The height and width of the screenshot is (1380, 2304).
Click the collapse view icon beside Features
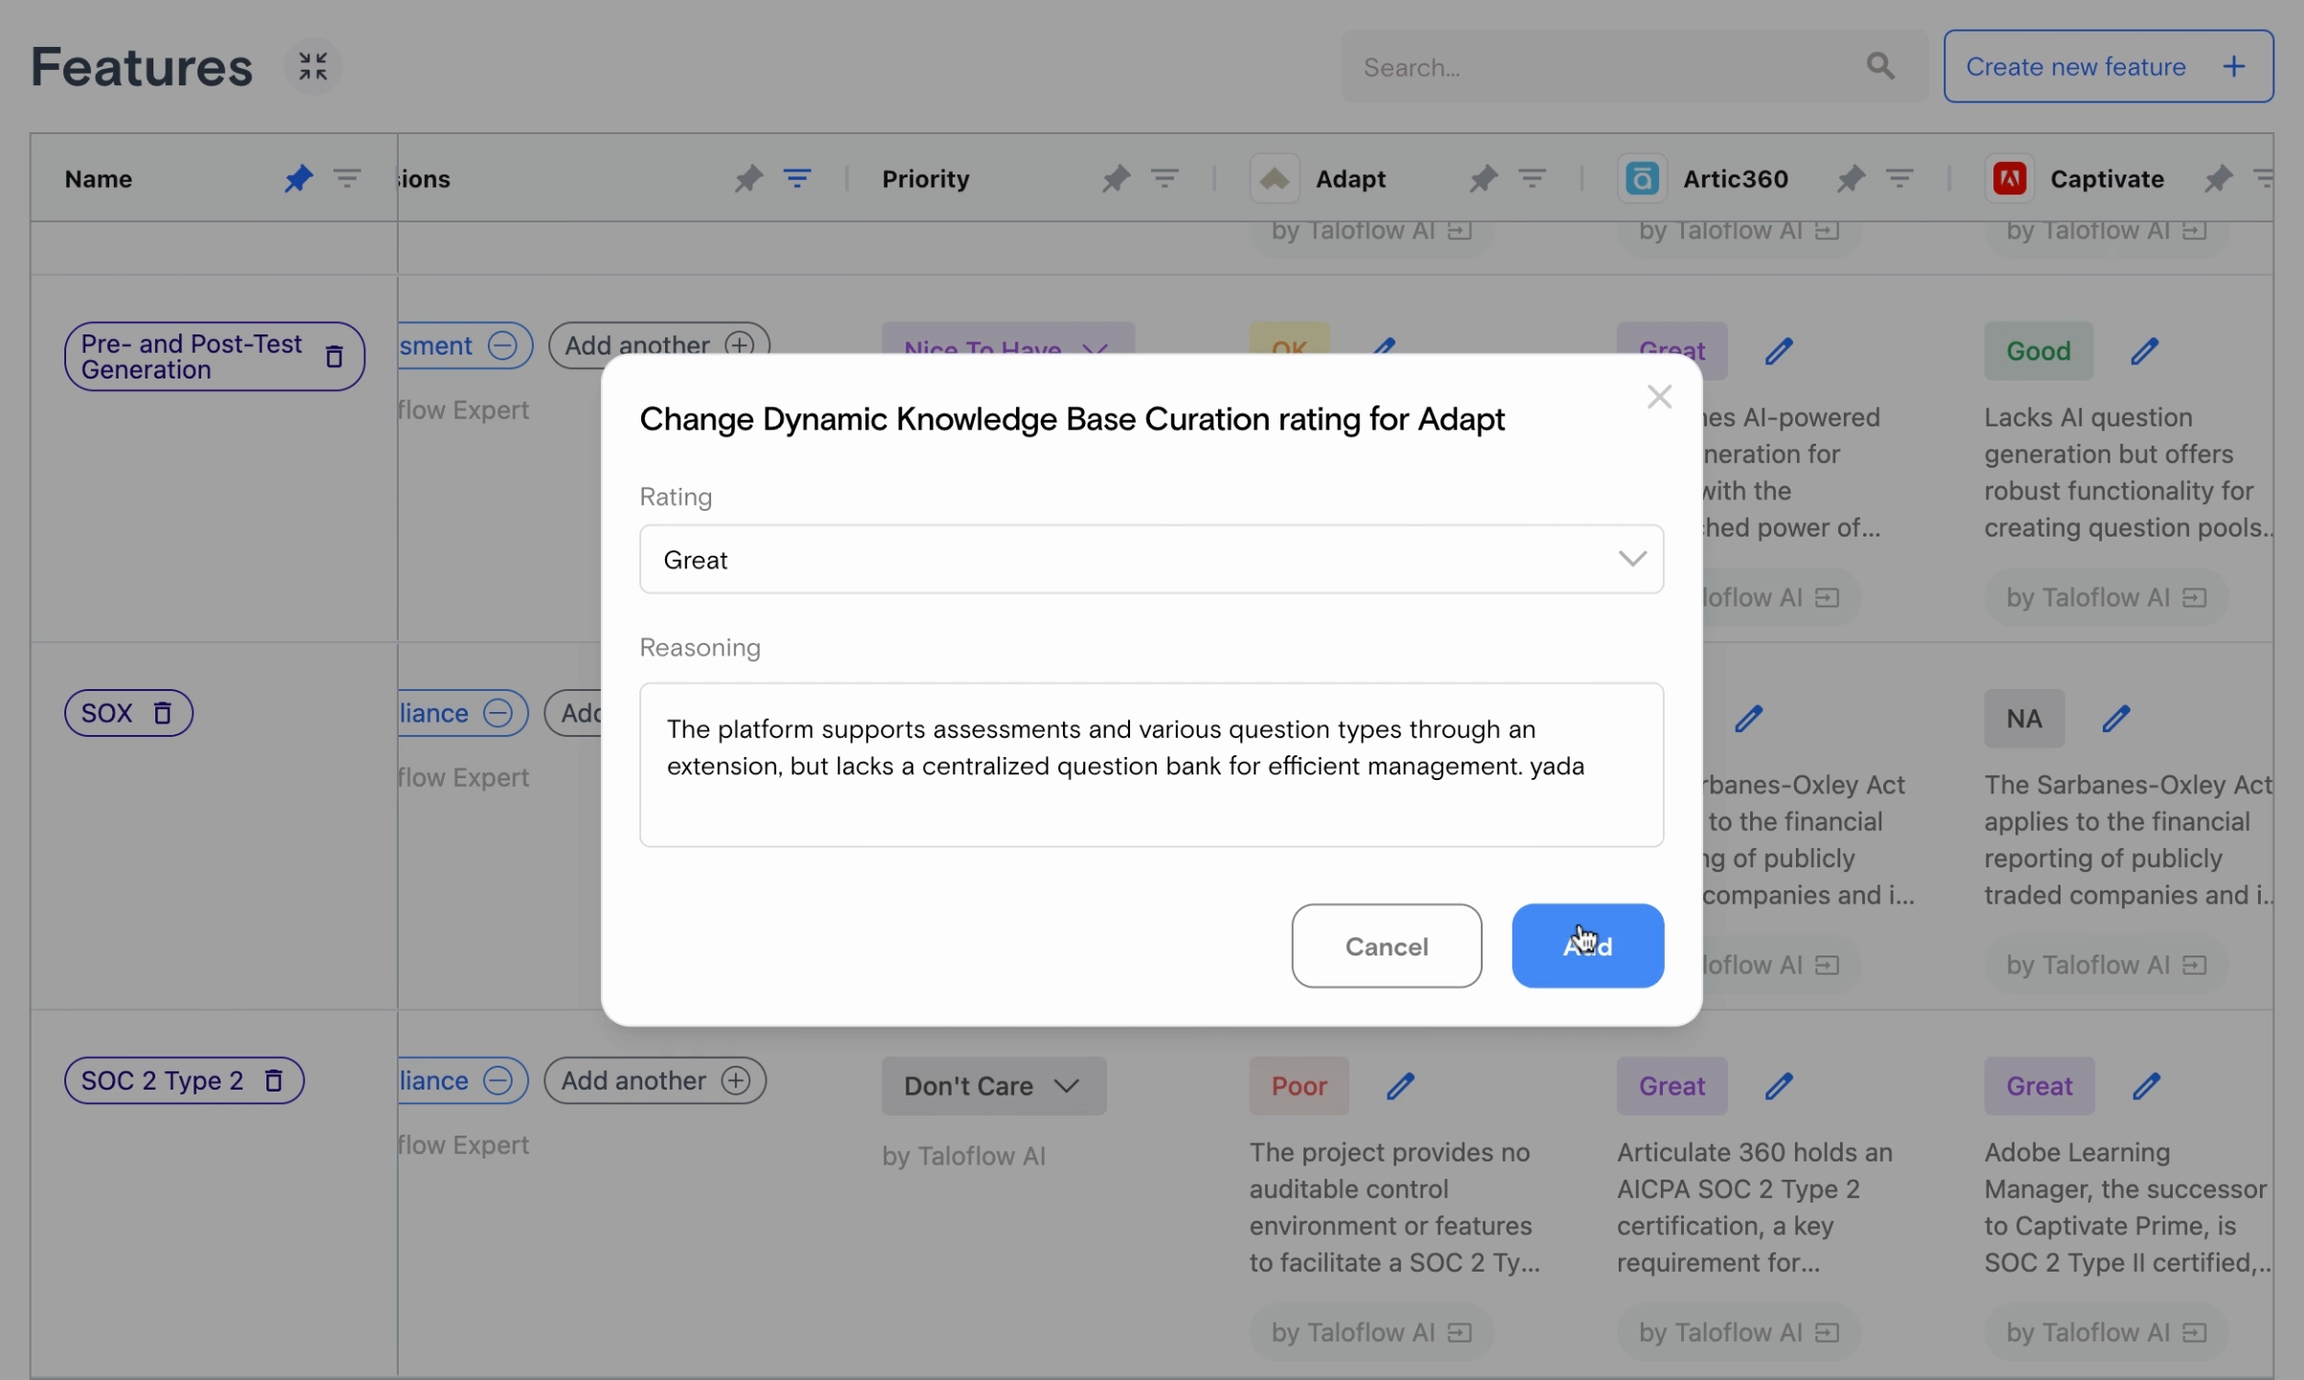(x=313, y=67)
